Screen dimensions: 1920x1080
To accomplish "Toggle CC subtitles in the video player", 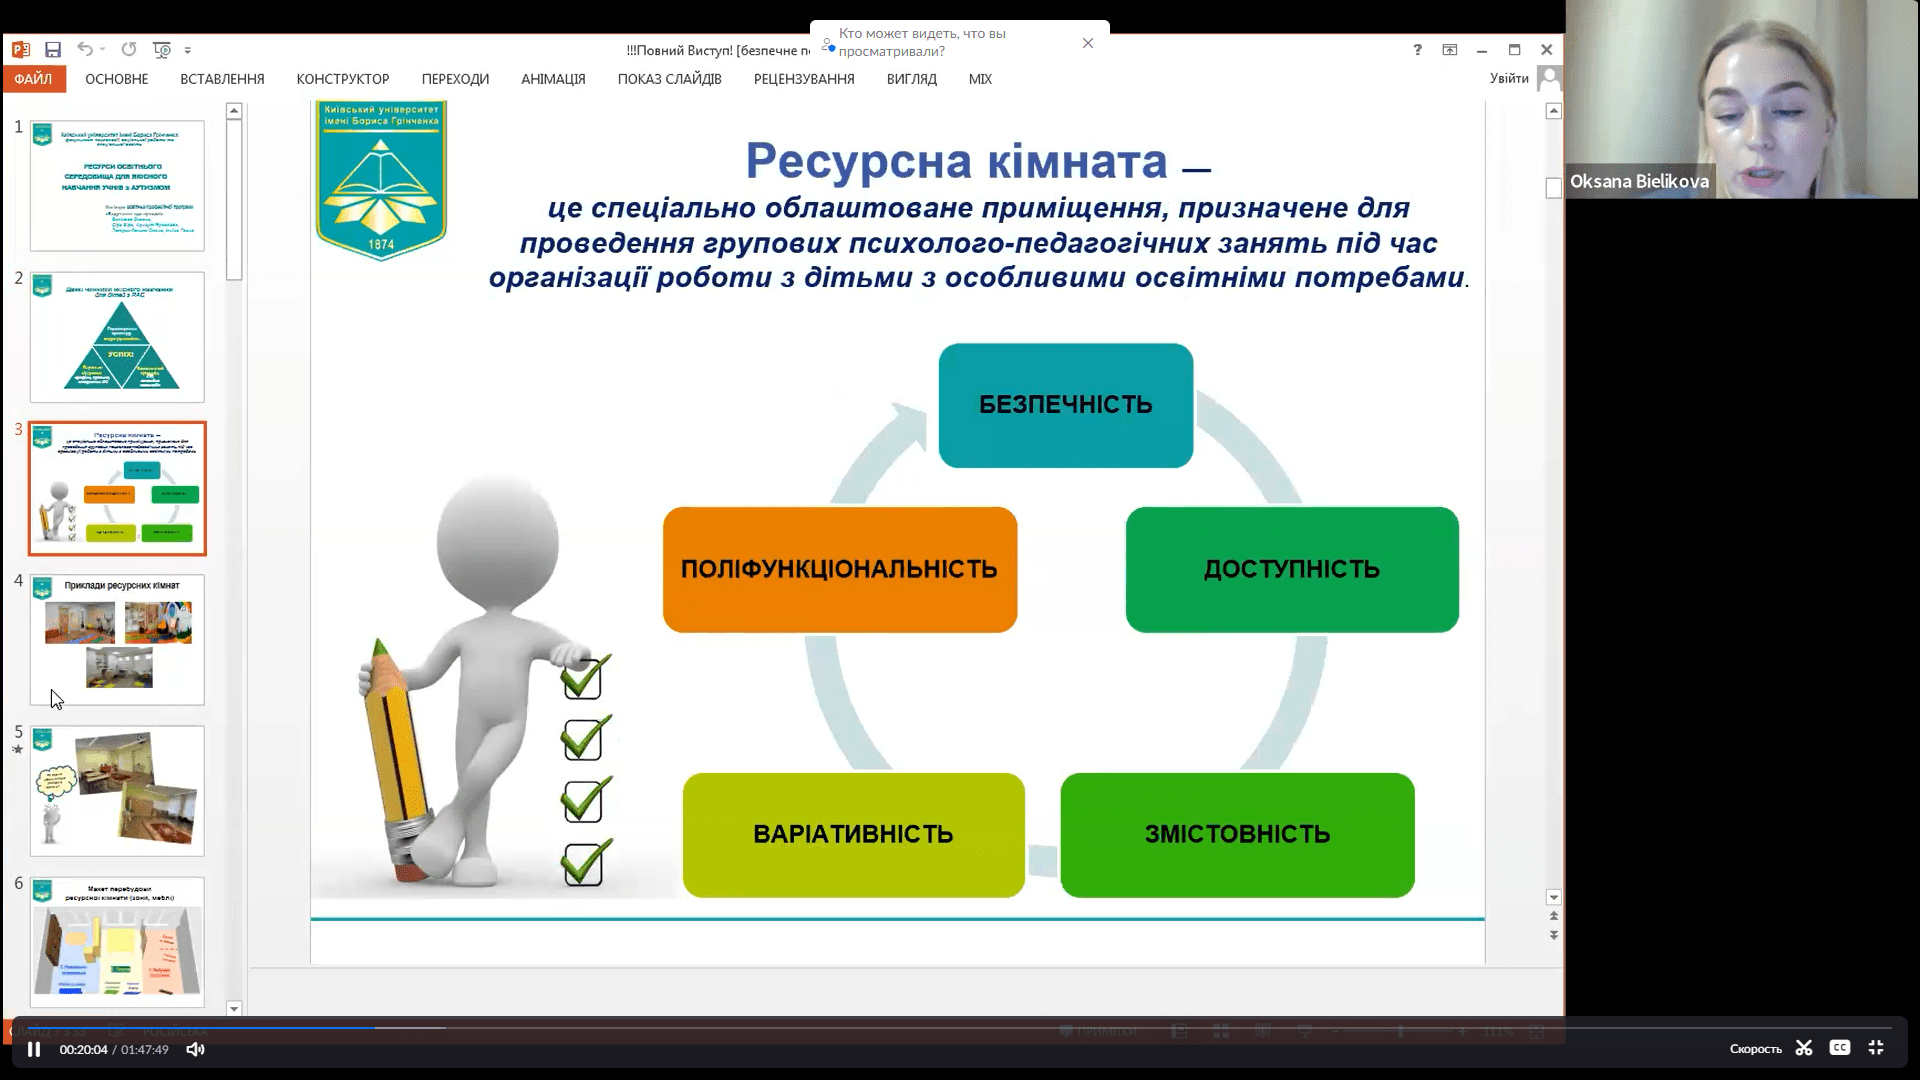I will click(1840, 1048).
